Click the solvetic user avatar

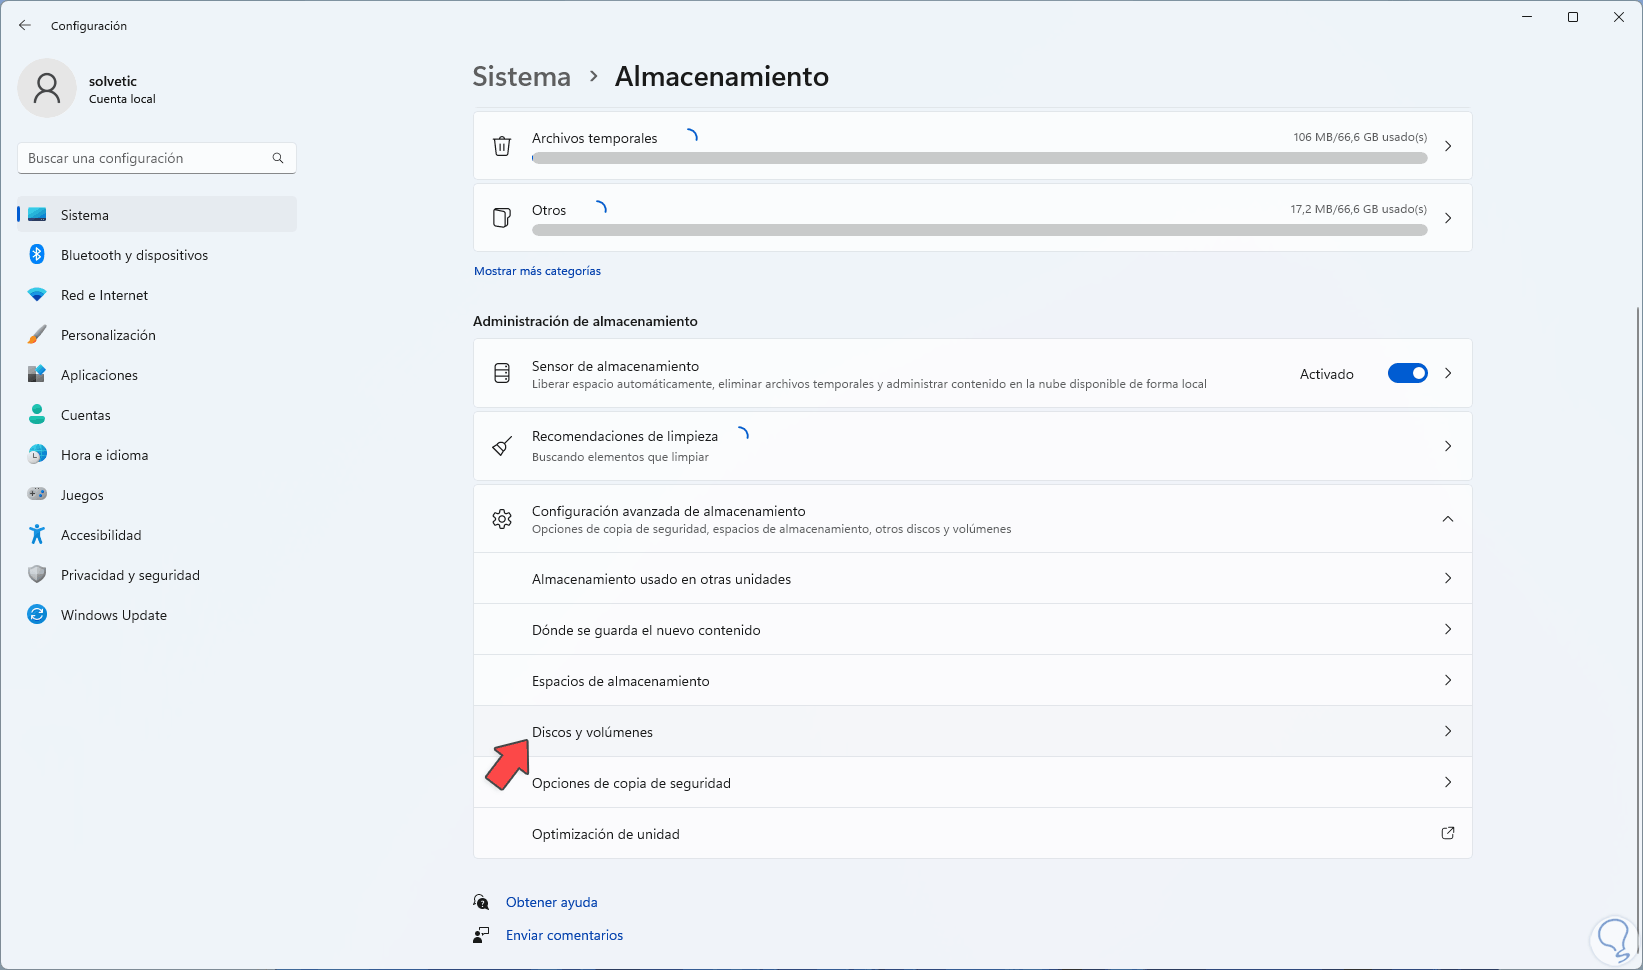[47, 88]
